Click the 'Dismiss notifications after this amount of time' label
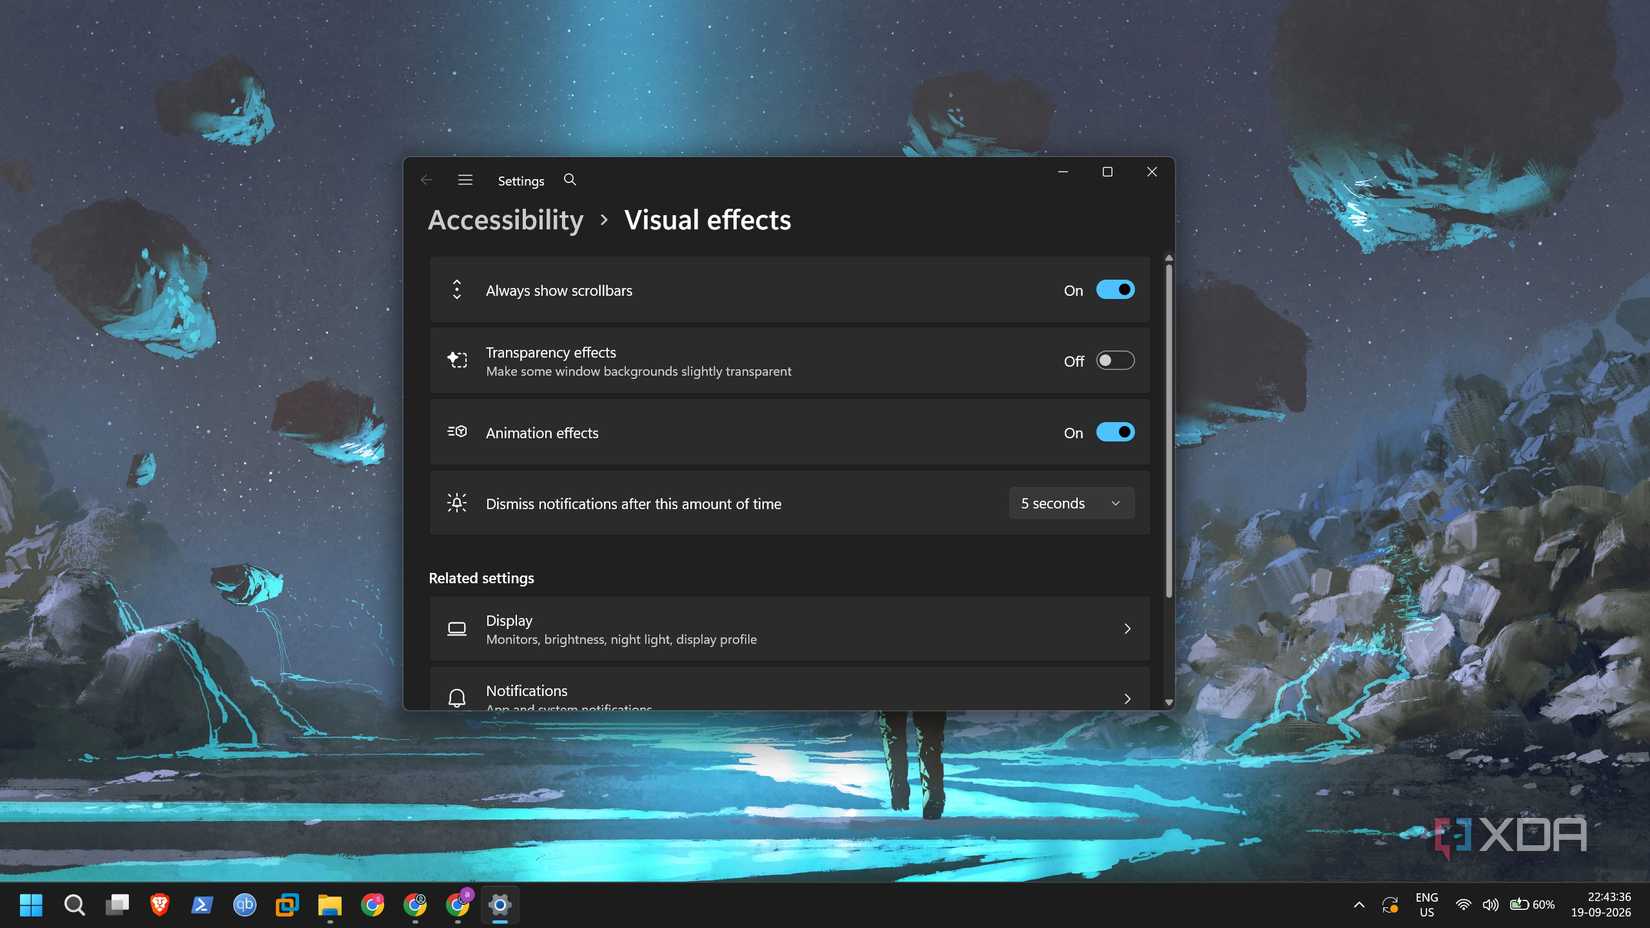 point(633,504)
